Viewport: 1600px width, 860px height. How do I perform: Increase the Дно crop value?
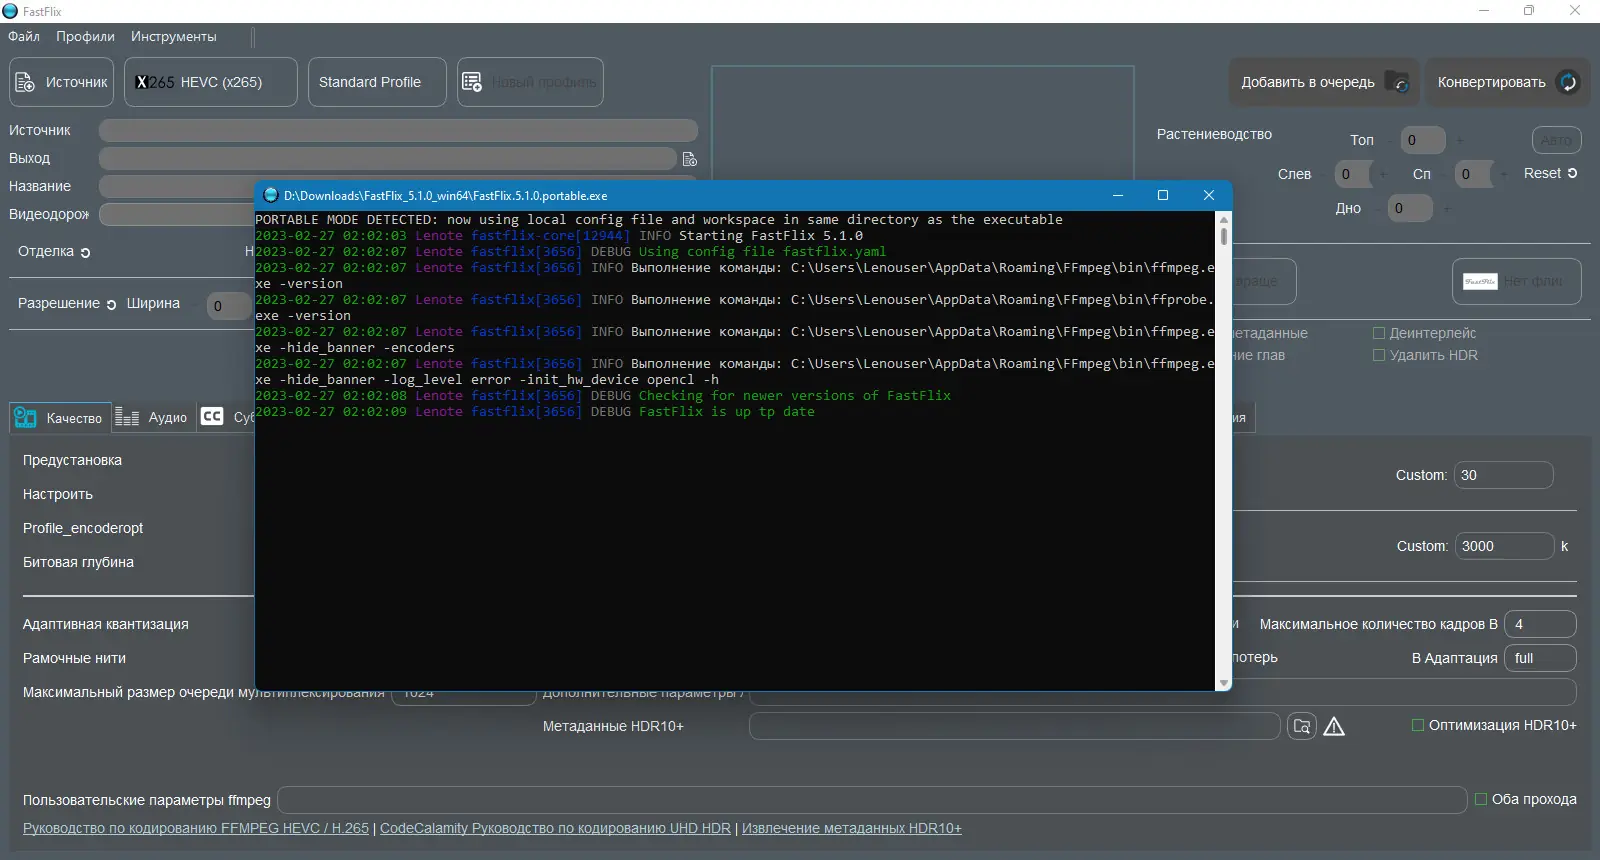tap(1447, 208)
